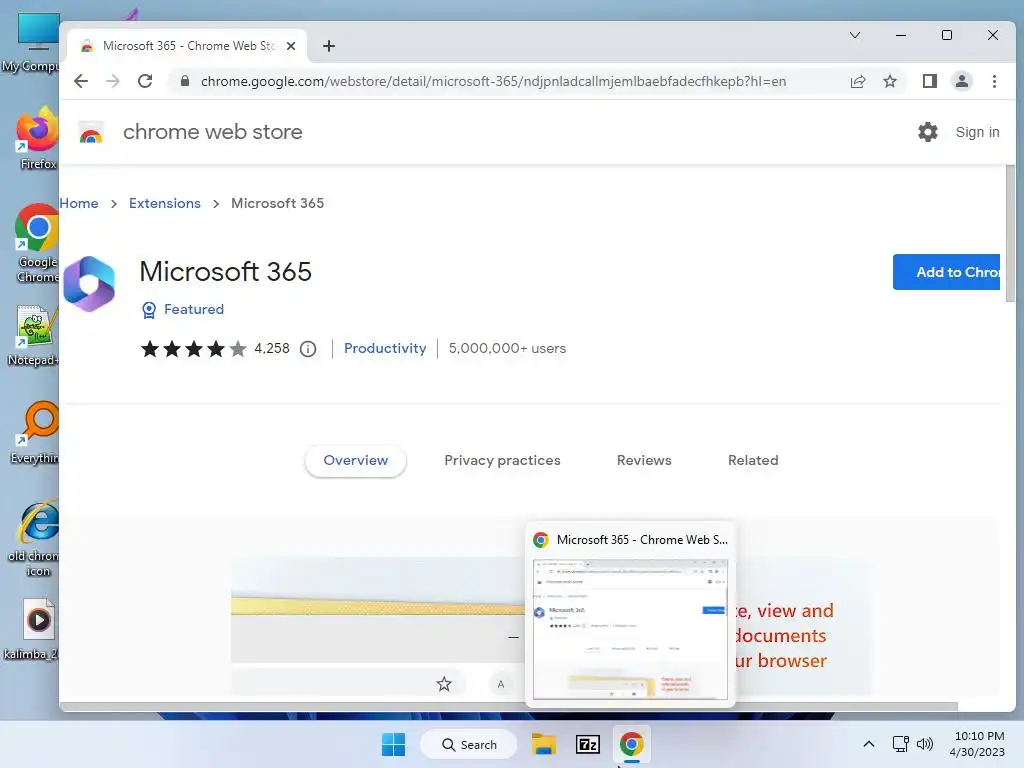
Task: Show hidden system tray icons
Action: click(x=869, y=744)
